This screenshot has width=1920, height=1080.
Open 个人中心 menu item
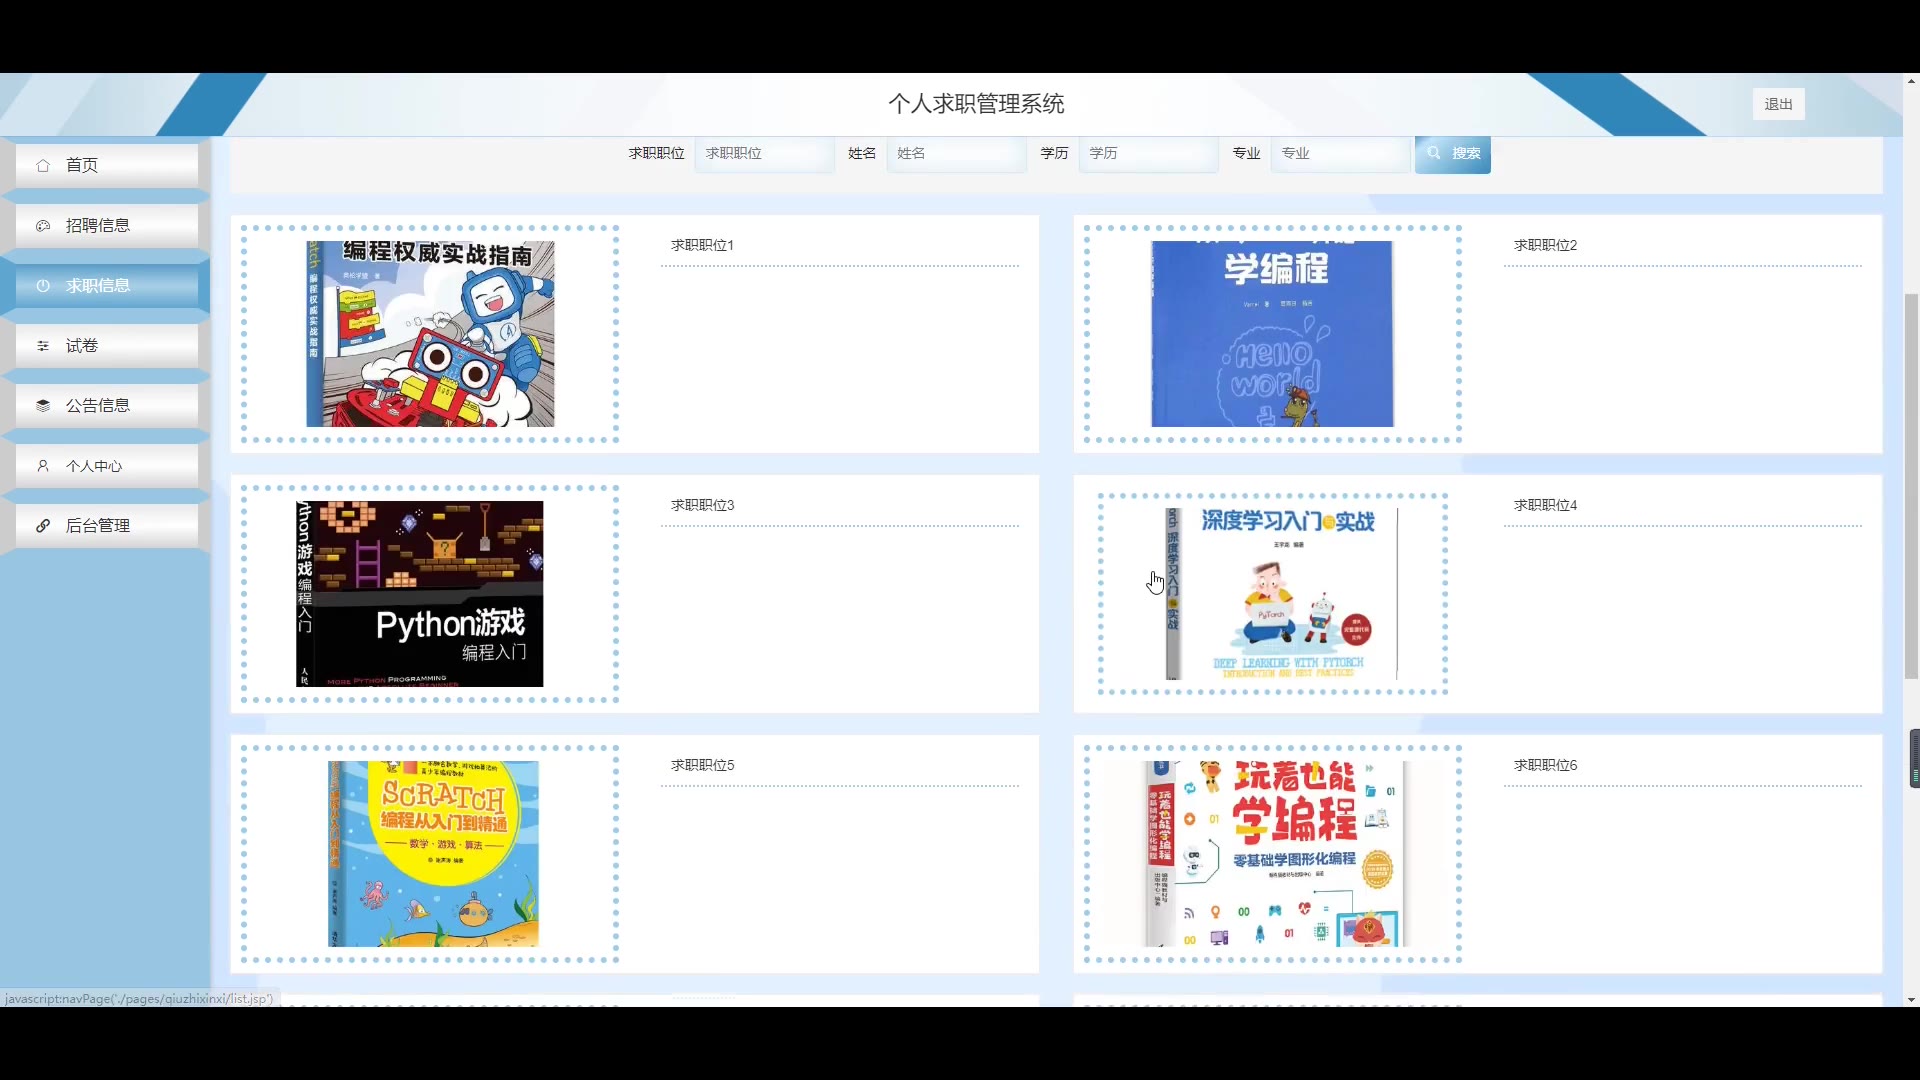(x=106, y=465)
